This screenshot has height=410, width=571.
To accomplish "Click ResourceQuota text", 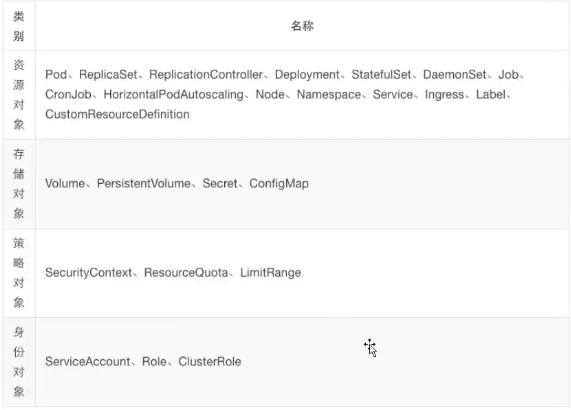I will coord(186,273).
